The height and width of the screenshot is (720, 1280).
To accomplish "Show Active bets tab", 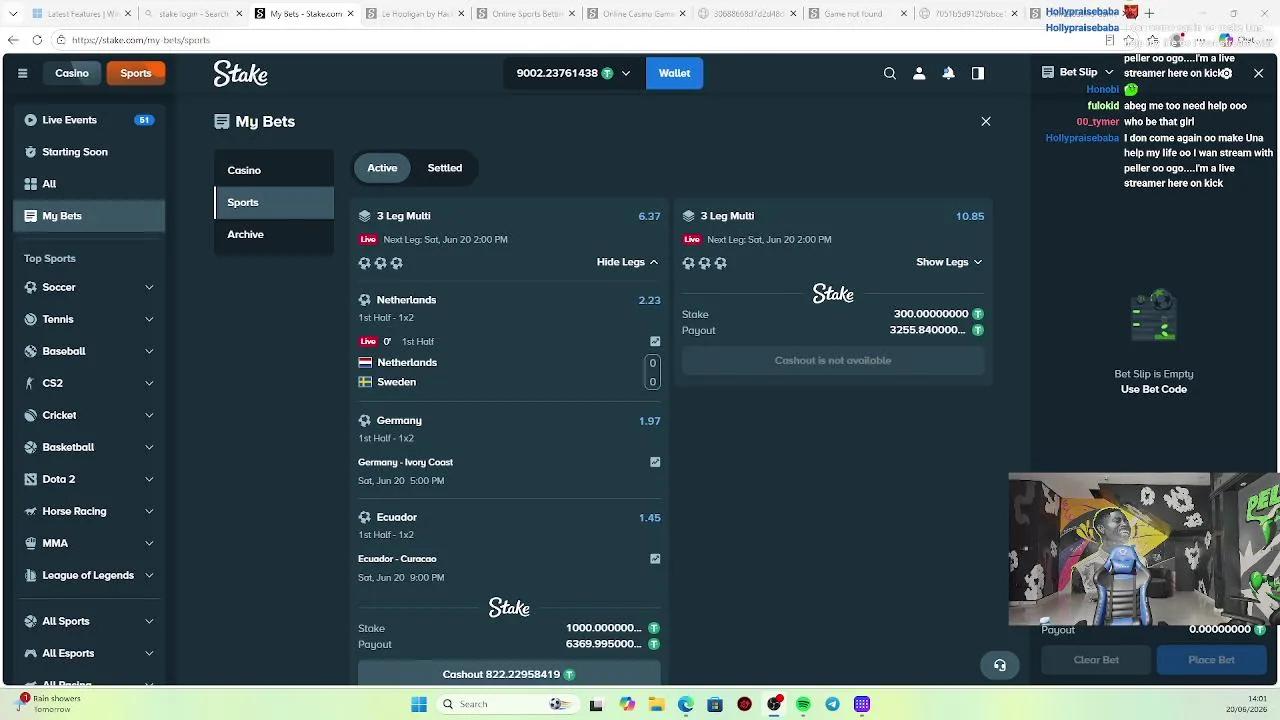I will click(x=382, y=168).
